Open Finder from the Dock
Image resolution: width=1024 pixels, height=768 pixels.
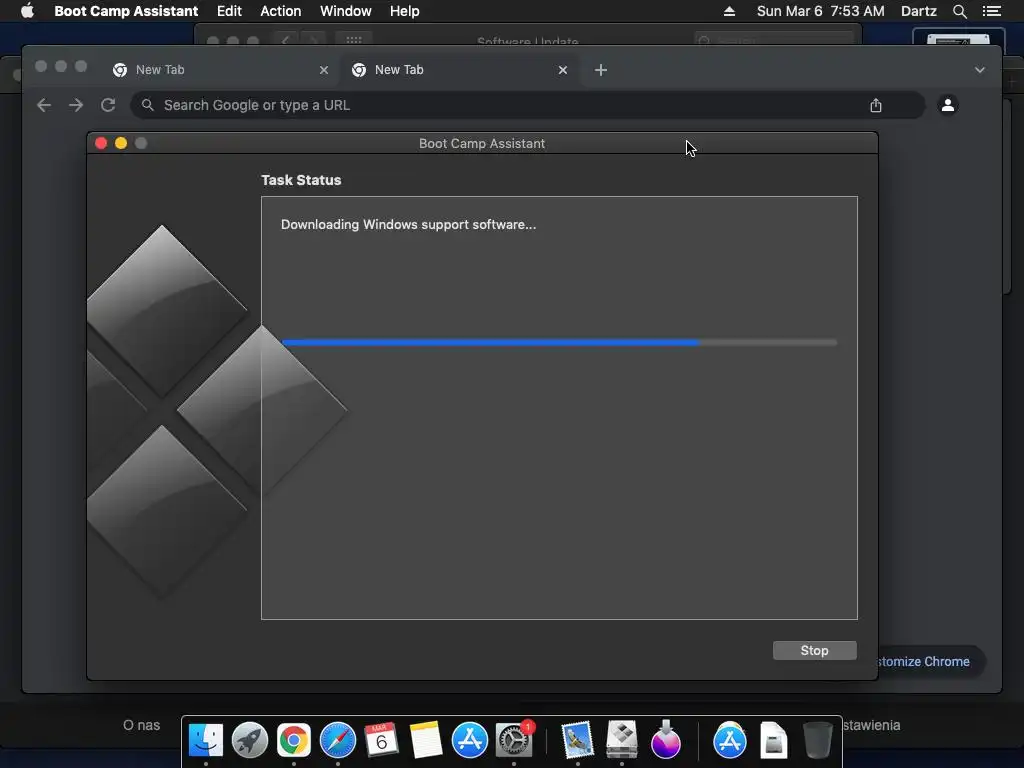(x=206, y=740)
